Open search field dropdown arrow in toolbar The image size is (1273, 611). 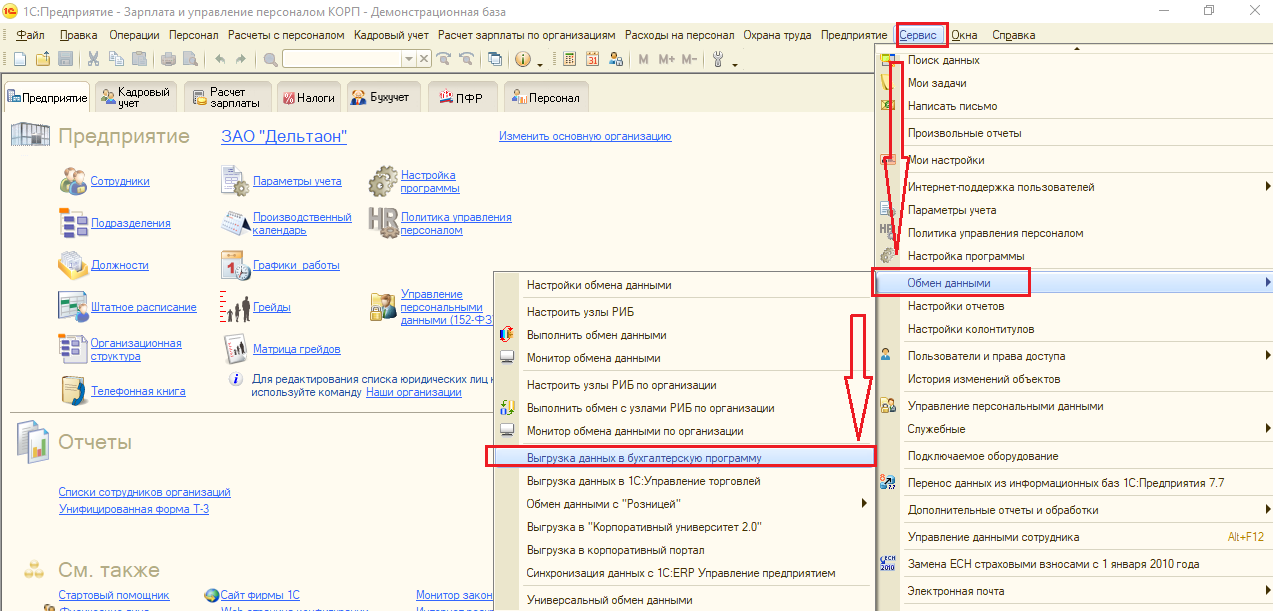409,59
